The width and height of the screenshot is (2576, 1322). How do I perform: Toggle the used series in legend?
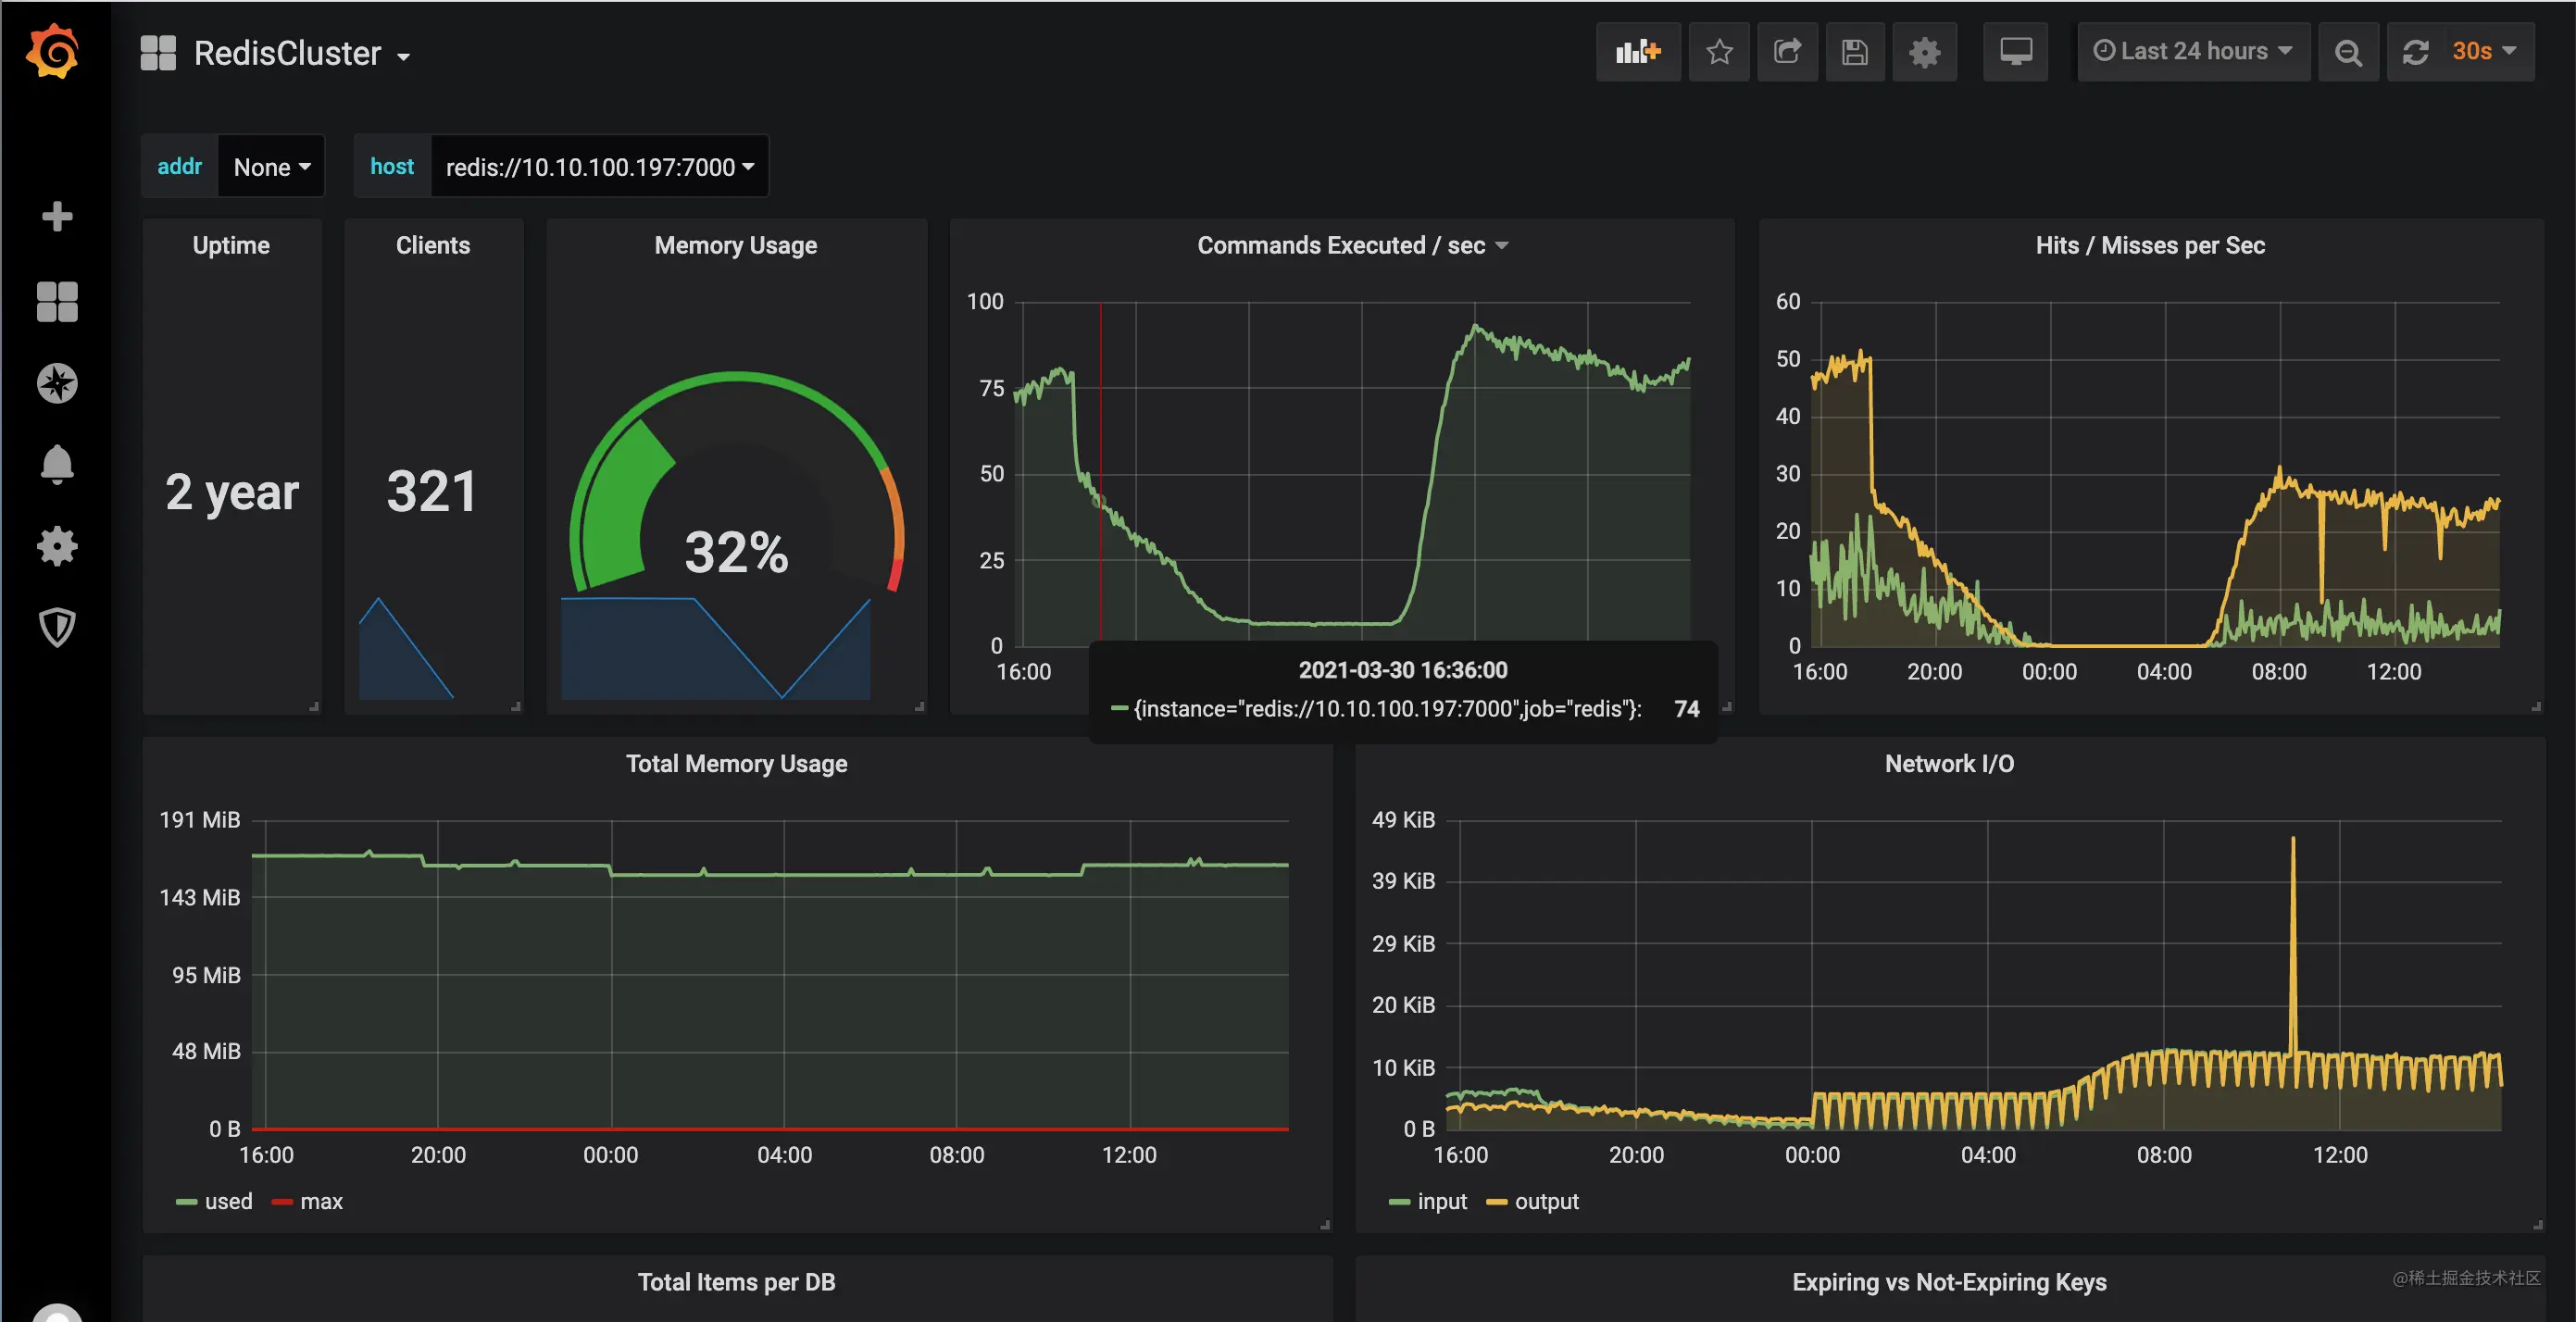(228, 1201)
